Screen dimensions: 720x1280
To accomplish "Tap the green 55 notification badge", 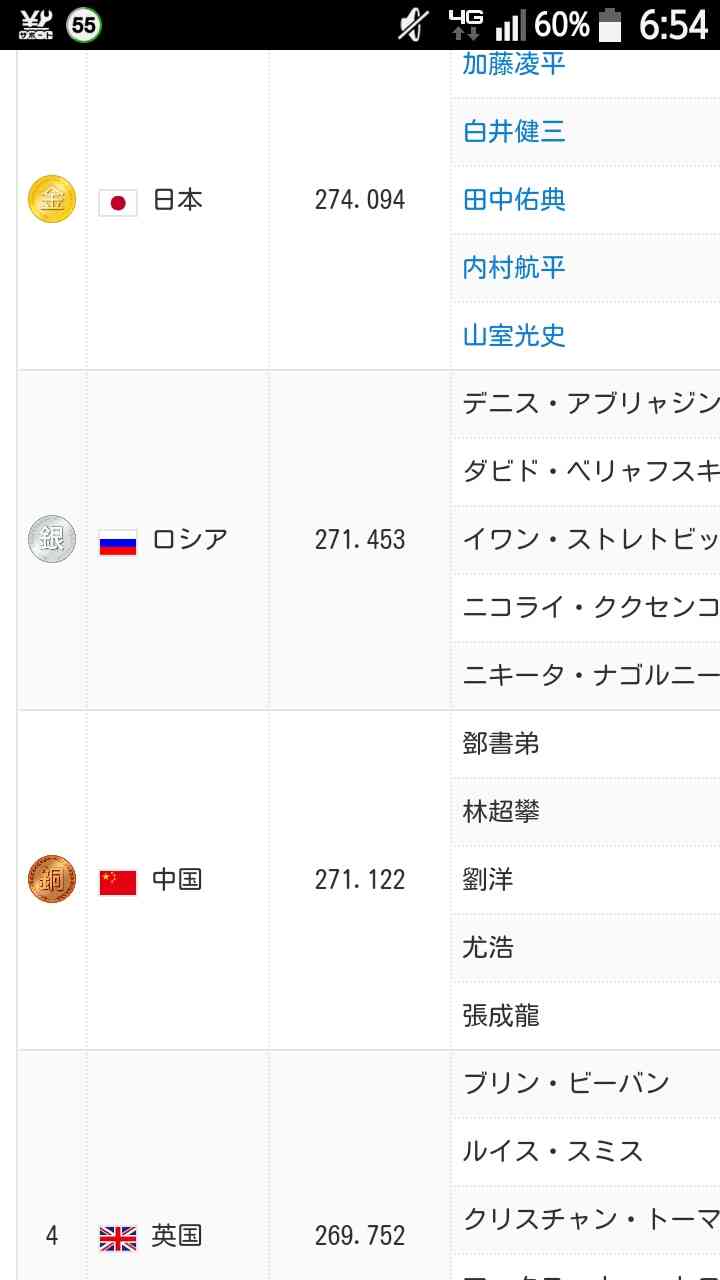I will click(84, 25).
